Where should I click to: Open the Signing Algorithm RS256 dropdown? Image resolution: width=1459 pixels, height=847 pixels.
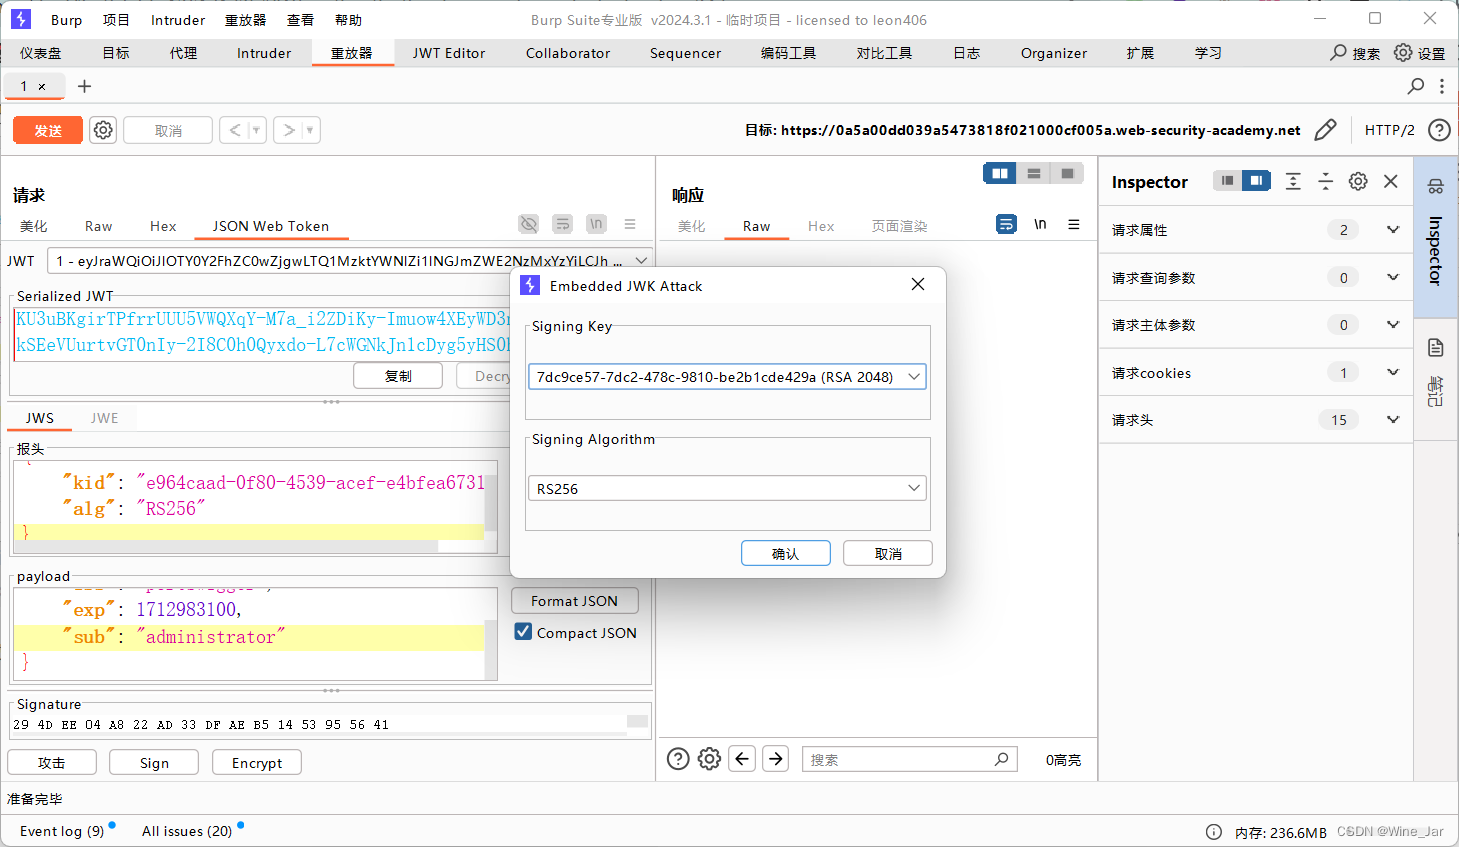[x=727, y=488]
